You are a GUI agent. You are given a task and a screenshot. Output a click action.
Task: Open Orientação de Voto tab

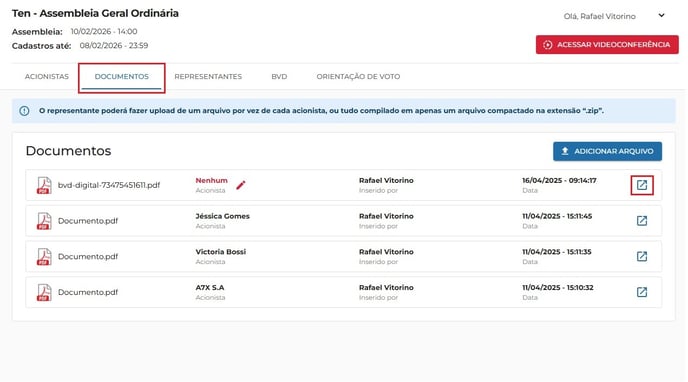pyautogui.click(x=358, y=76)
